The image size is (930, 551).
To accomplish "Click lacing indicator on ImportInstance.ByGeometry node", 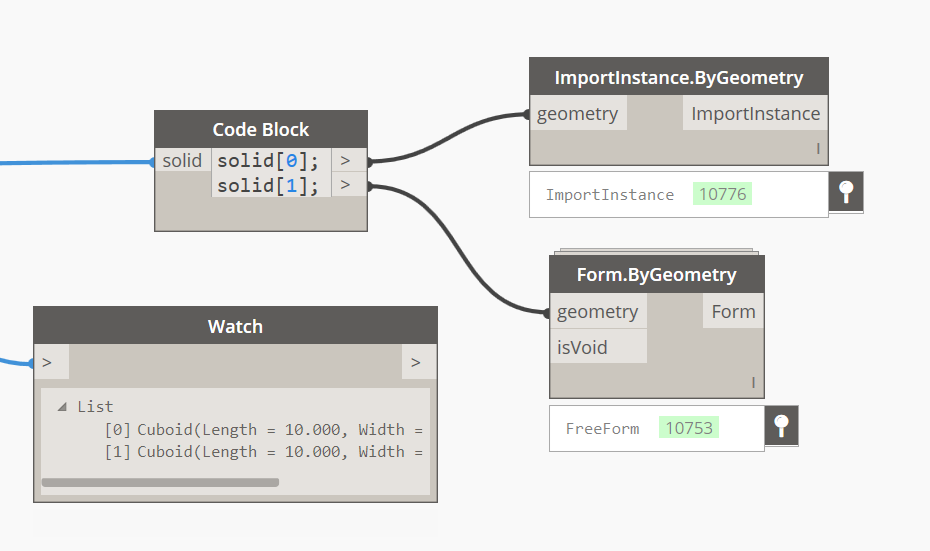I will (x=817, y=149).
